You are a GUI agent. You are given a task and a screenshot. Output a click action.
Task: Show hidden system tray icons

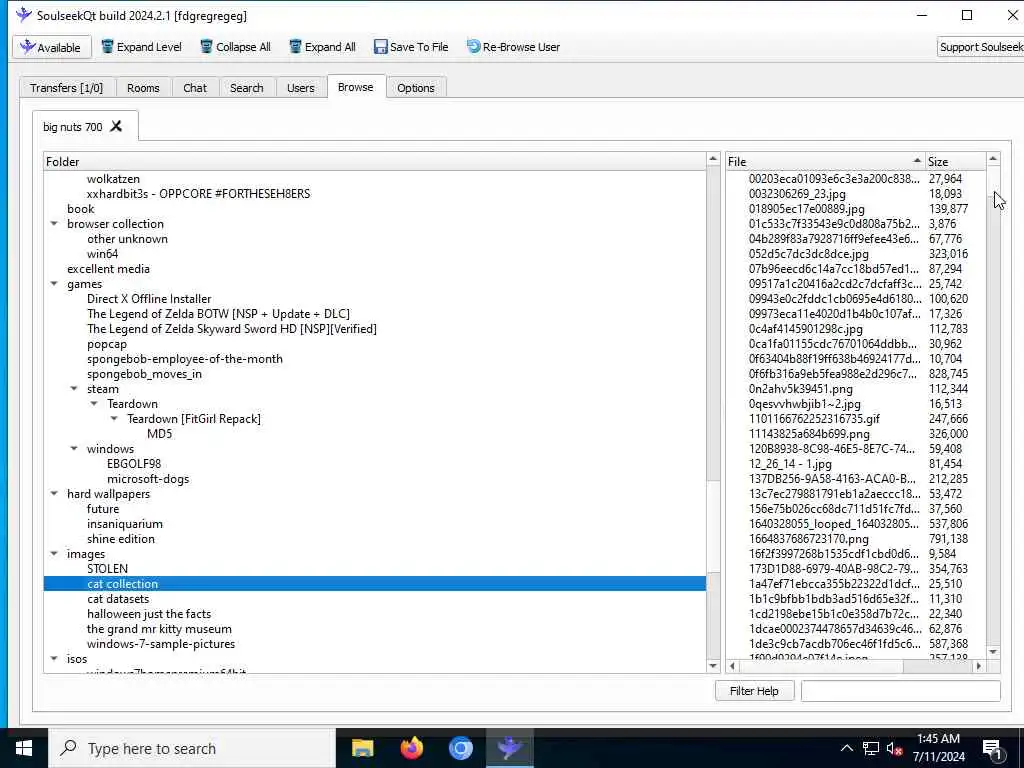coord(846,748)
